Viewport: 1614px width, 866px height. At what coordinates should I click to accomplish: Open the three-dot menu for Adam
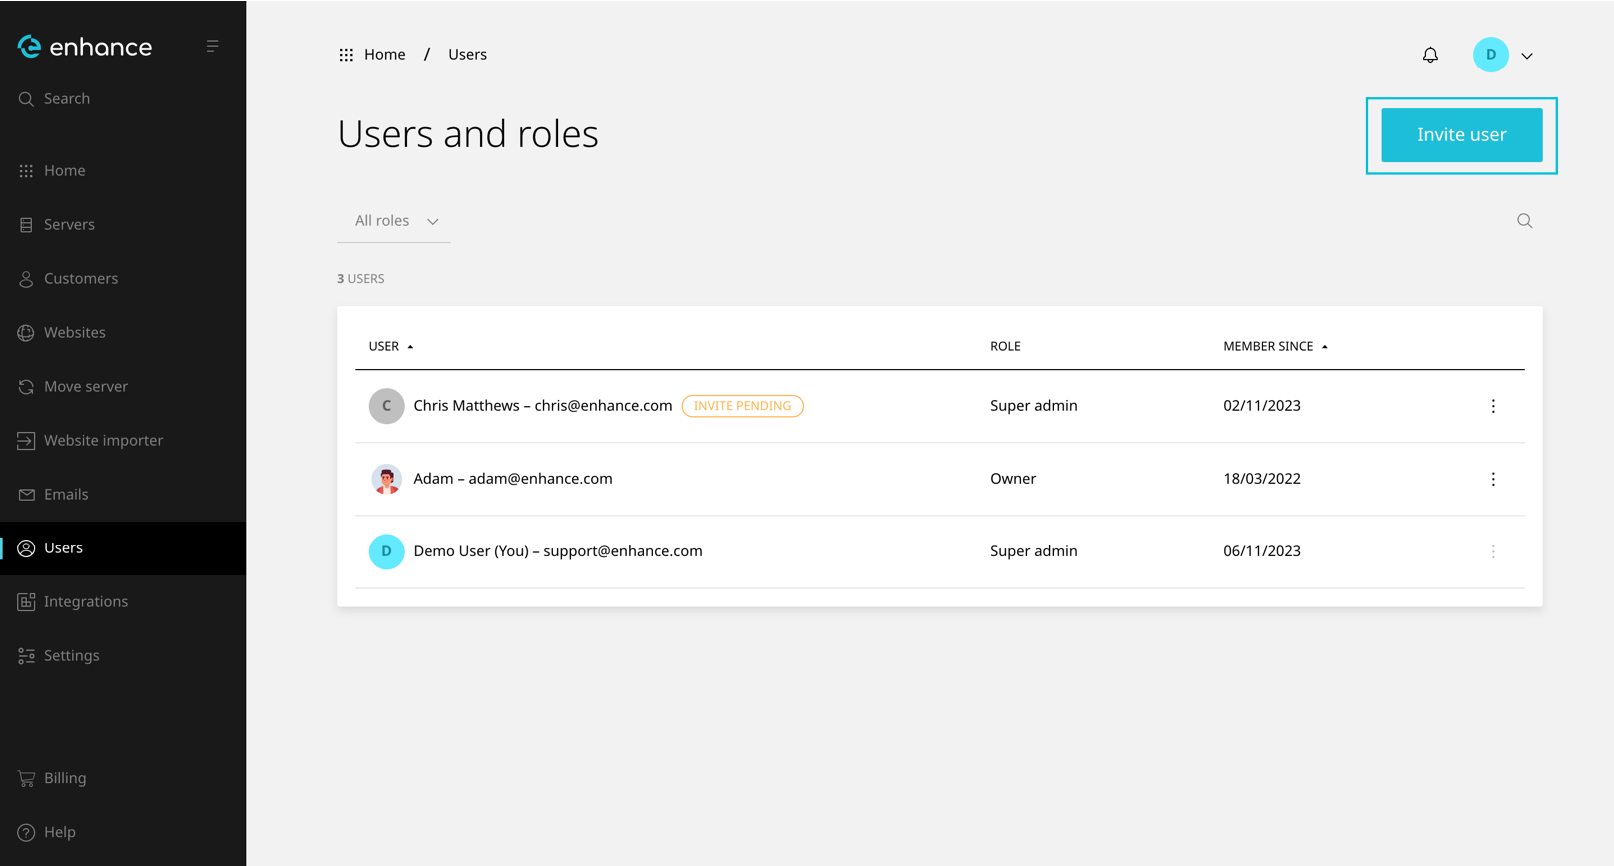pyautogui.click(x=1493, y=479)
